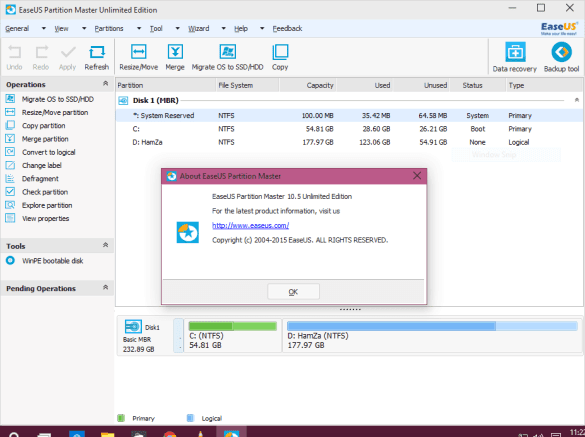Select the D: HamZa partition row
Image resolution: width=585 pixels, height=437 pixels.
coord(349,142)
